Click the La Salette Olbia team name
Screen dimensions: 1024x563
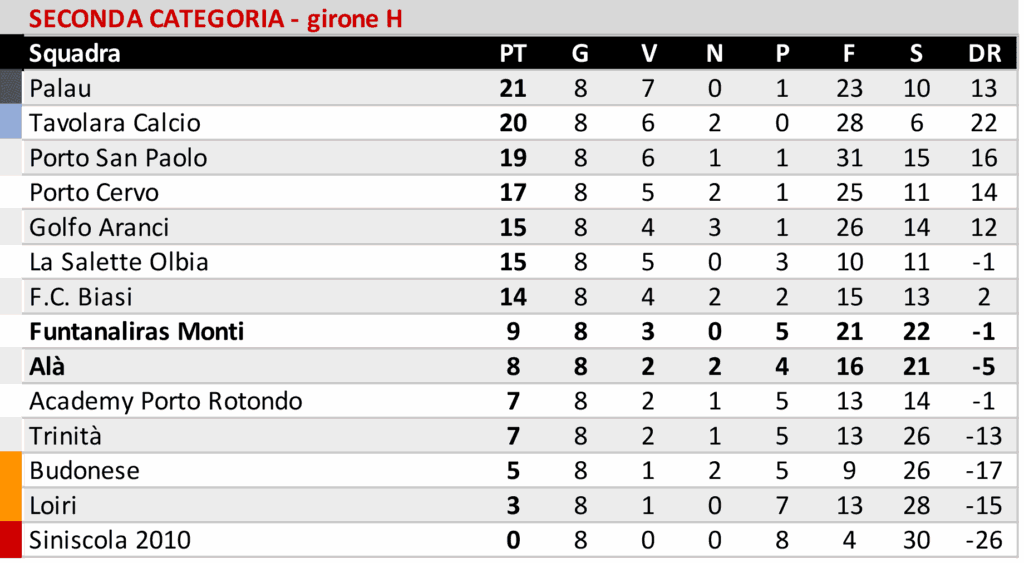click(119, 262)
